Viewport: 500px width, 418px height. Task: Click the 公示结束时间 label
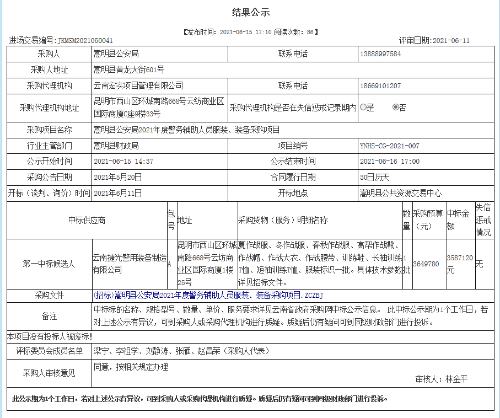point(293,161)
